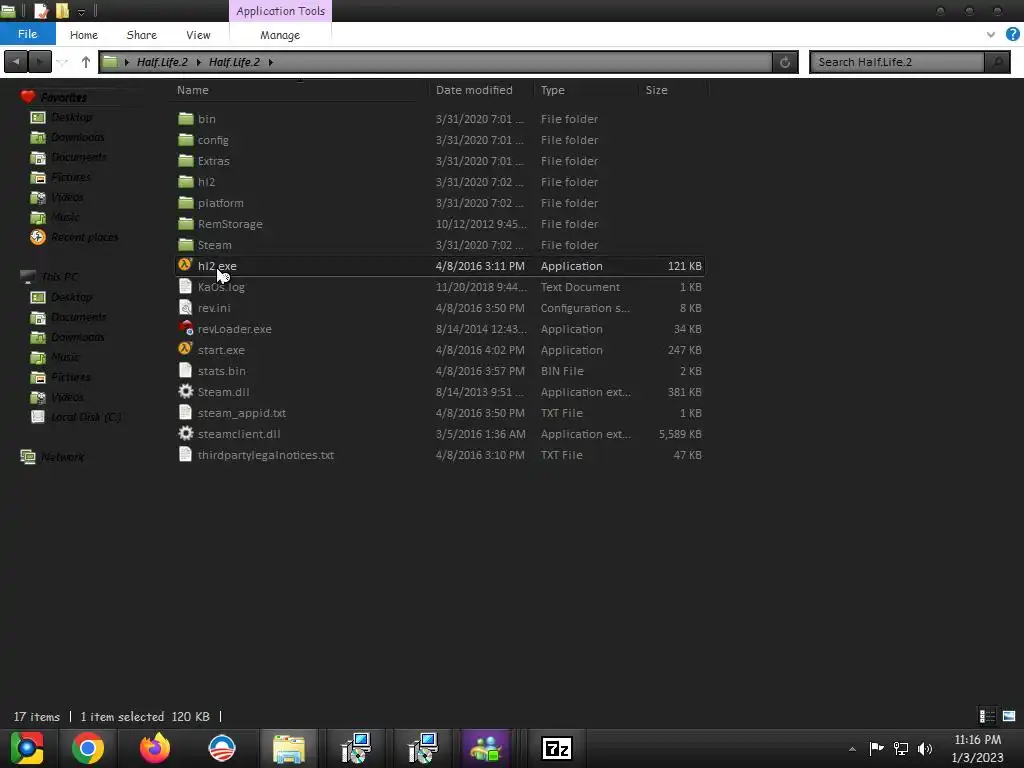1024x768 pixels.
Task: Refresh the folder with the refresh button
Action: (x=785, y=62)
